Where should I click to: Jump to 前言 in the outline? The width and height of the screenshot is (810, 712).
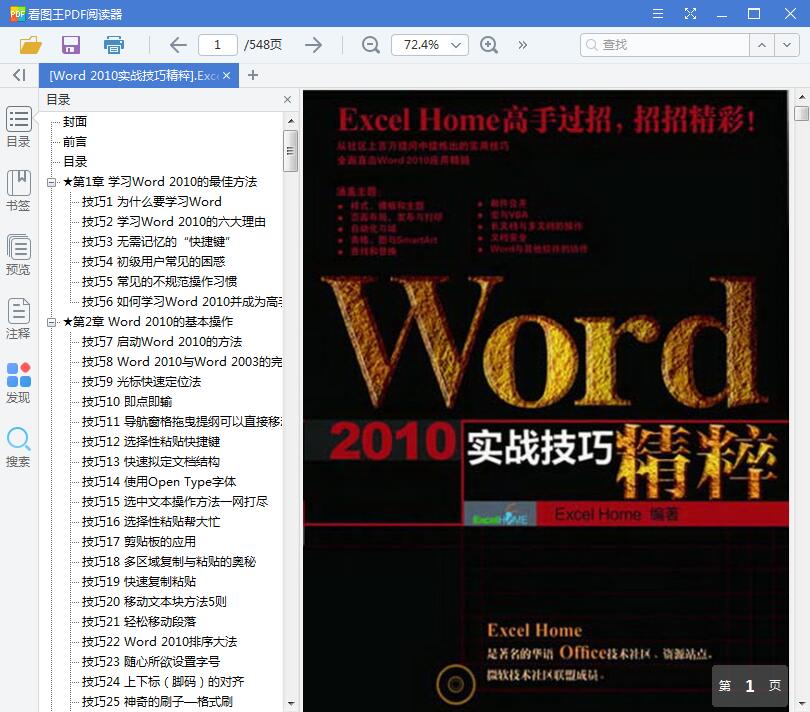coord(75,142)
